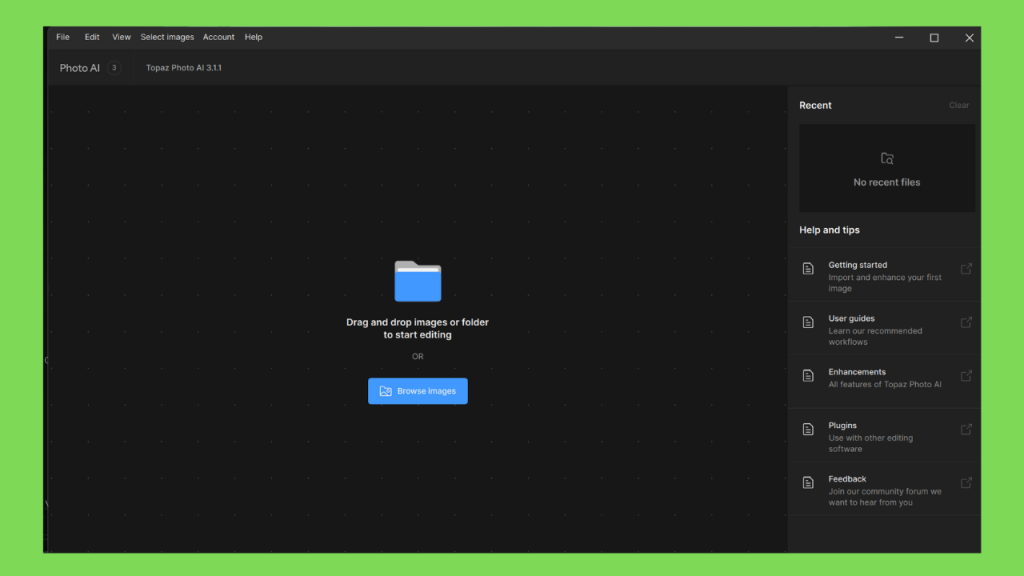Click the No recent files folder icon
The width and height of the screenshot is (1024, 576).
pyautogui.click(x=887, y=159)
